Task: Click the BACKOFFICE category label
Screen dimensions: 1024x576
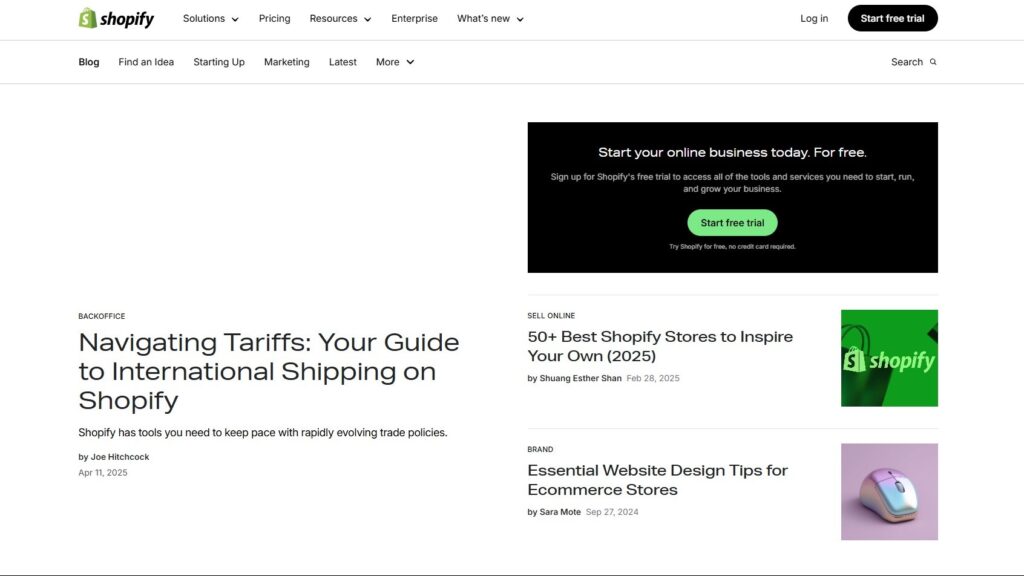Action: (x=102, y=316)
